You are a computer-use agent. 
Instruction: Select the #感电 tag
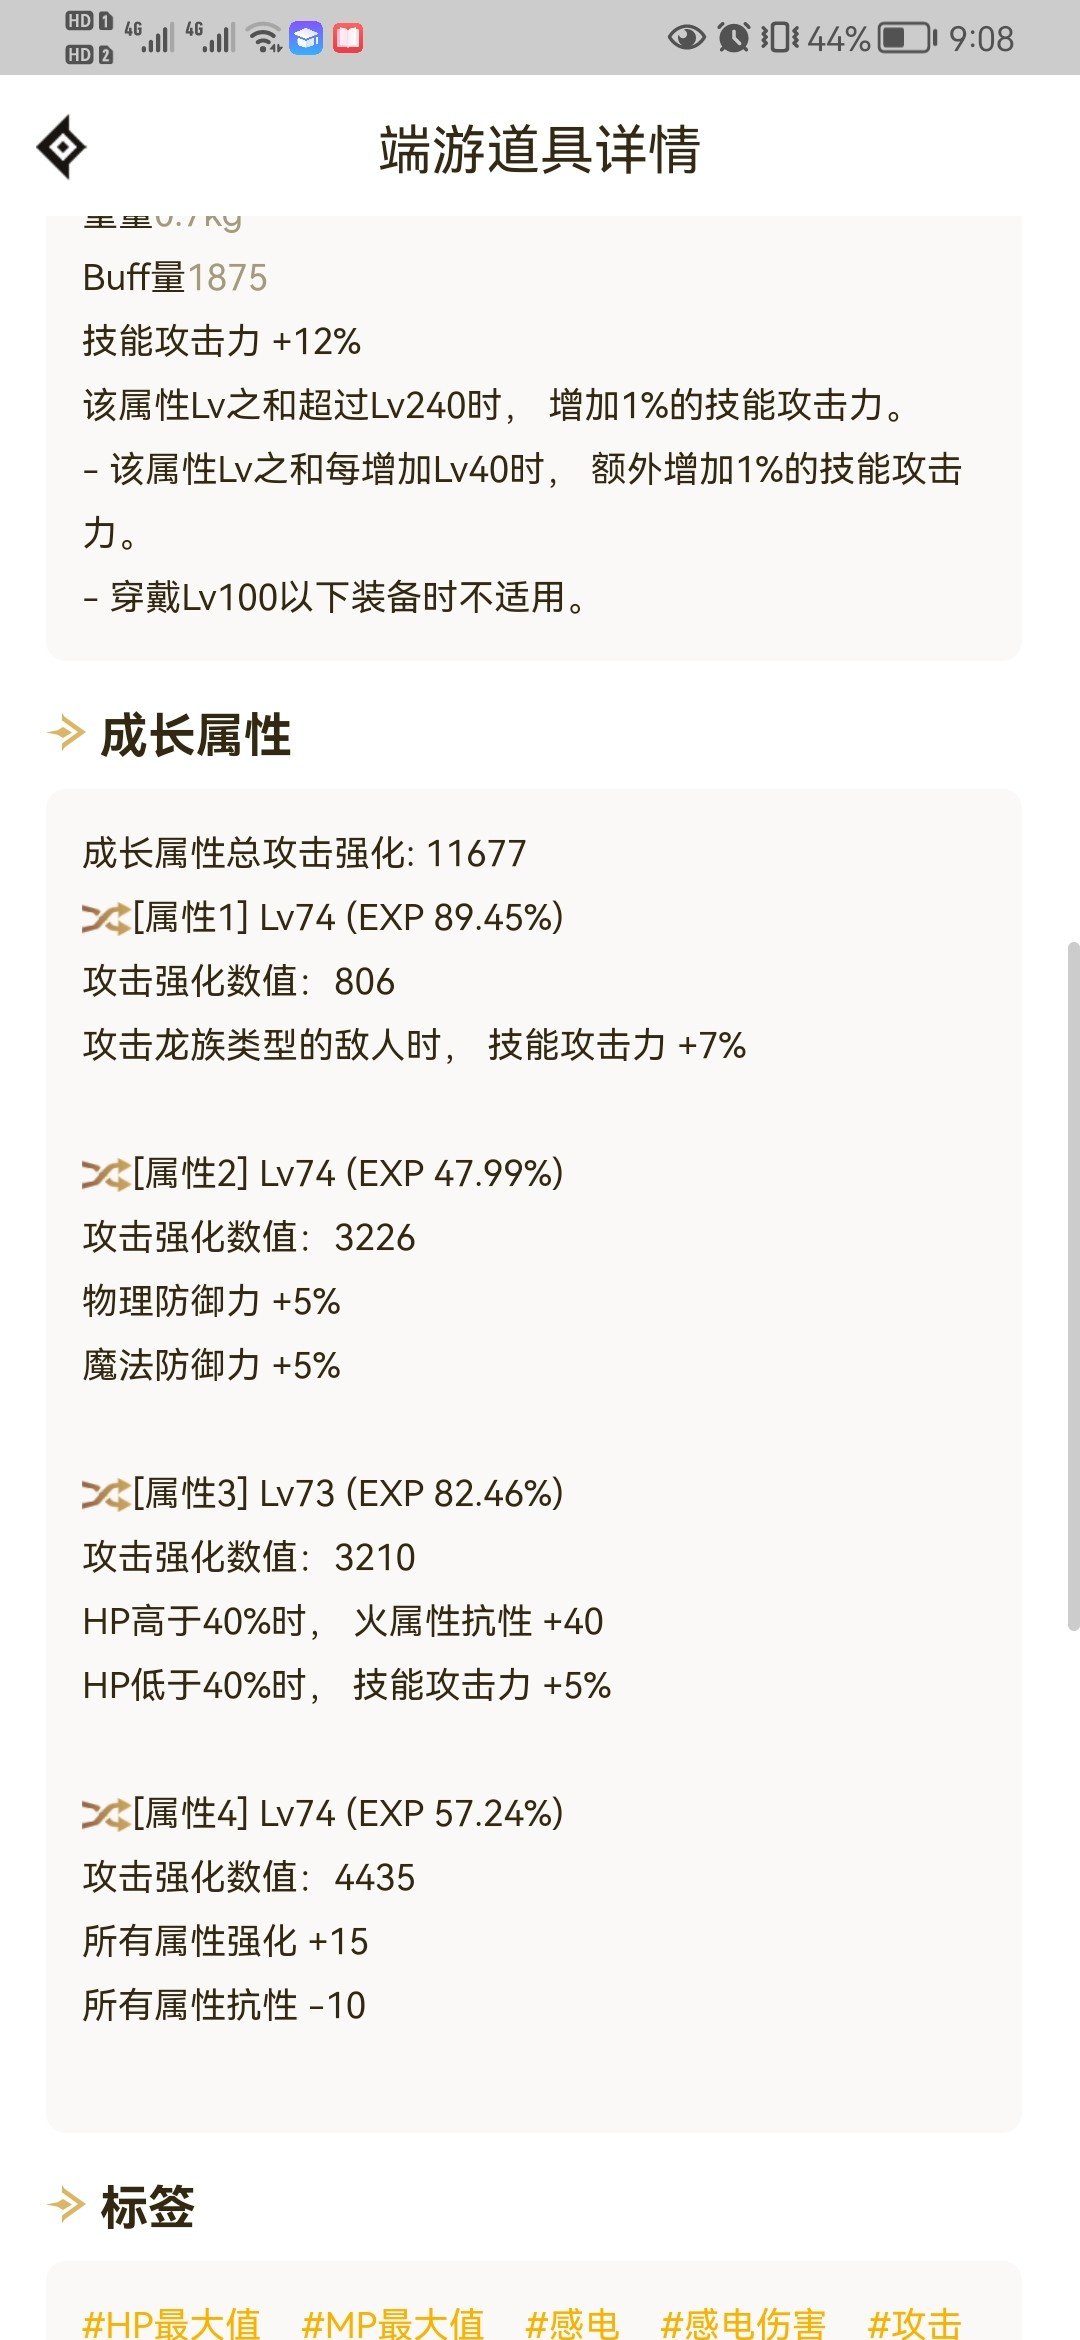[x=572, y=2322]
